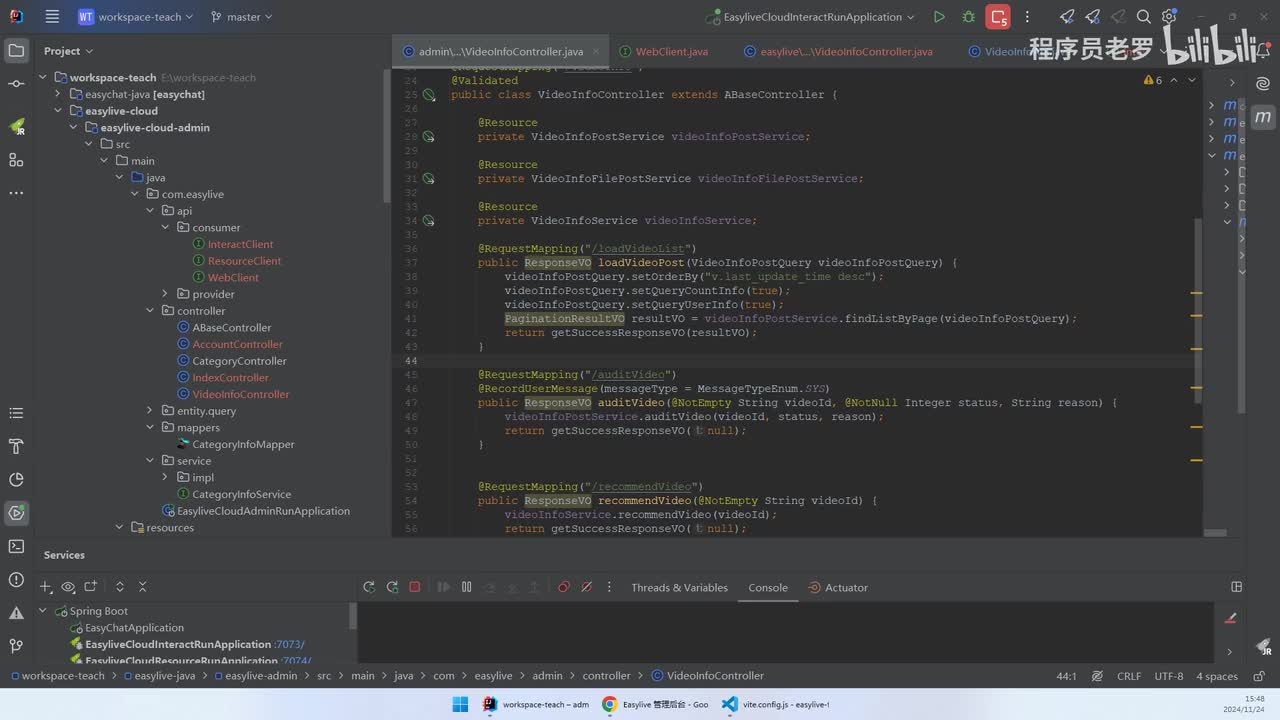Toggle the Services view options eye icon

[68, 587]
